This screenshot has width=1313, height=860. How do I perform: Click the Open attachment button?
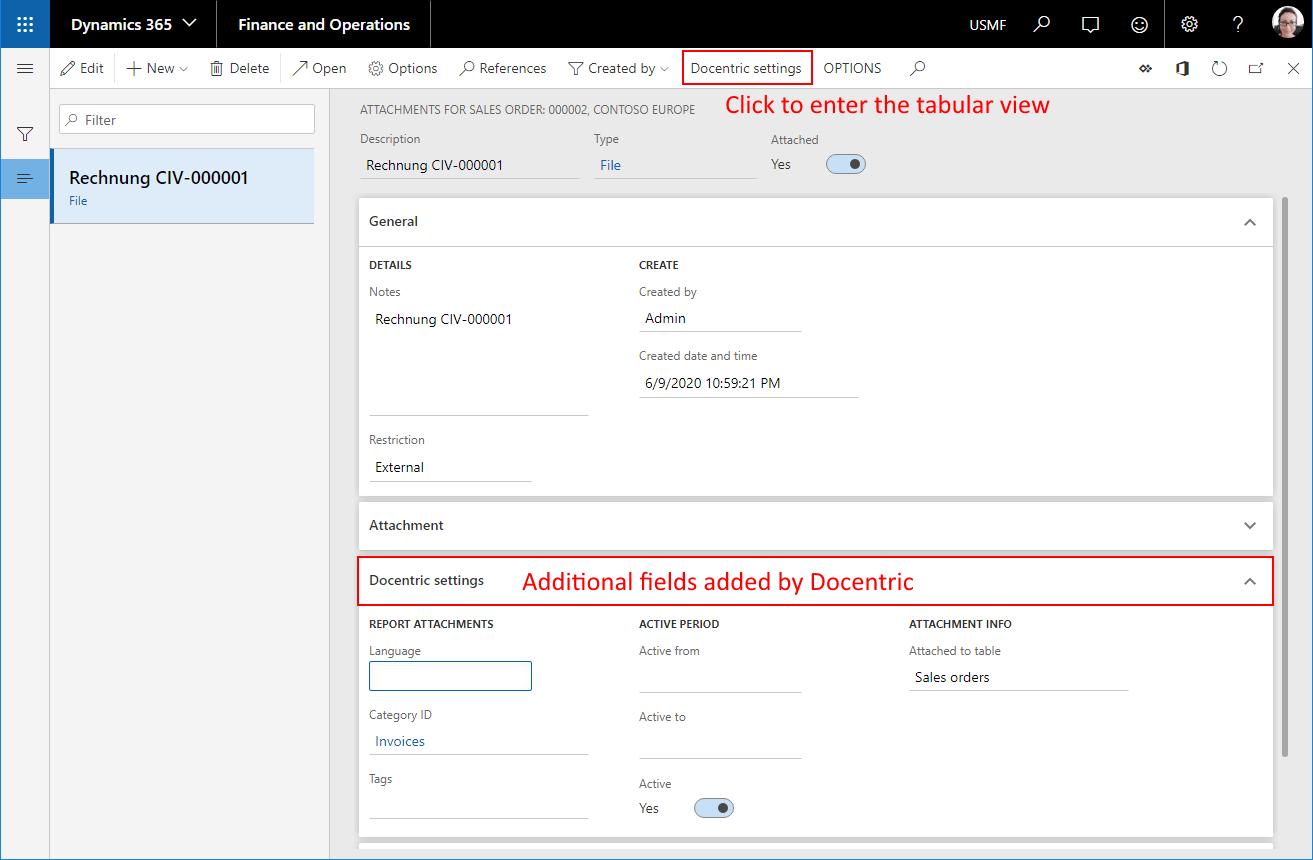(x=319, y=68)
